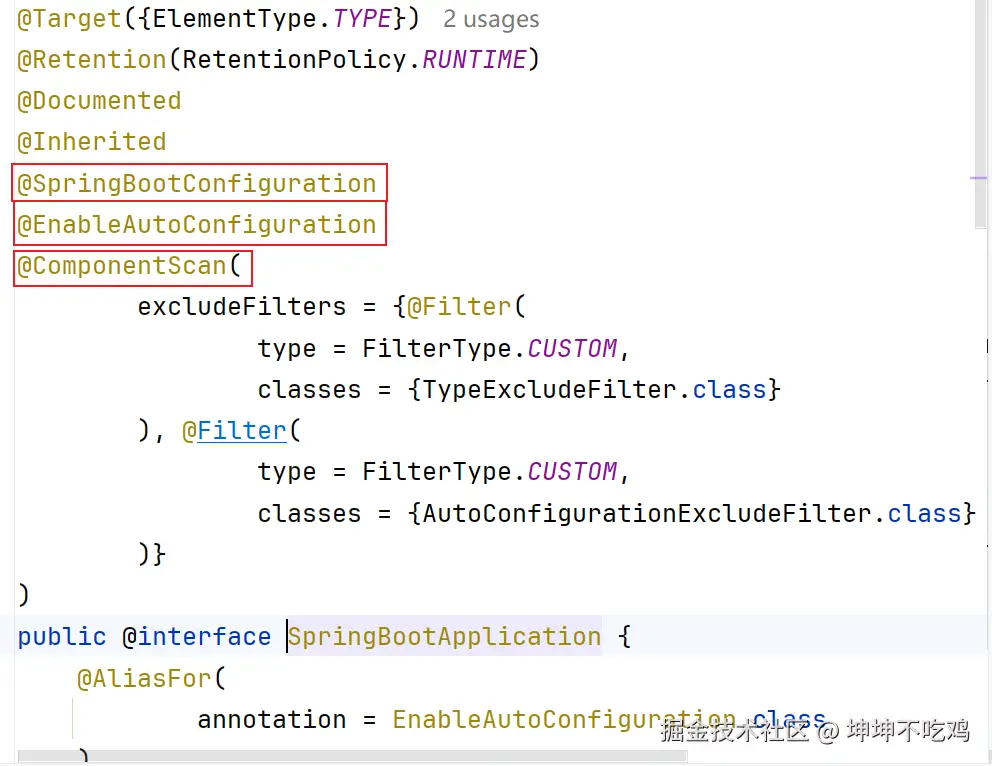This screenshot has height=766, width=992.
Task: Click TypeExcludeFilter.class reference
Action: [x=594, y=390]
